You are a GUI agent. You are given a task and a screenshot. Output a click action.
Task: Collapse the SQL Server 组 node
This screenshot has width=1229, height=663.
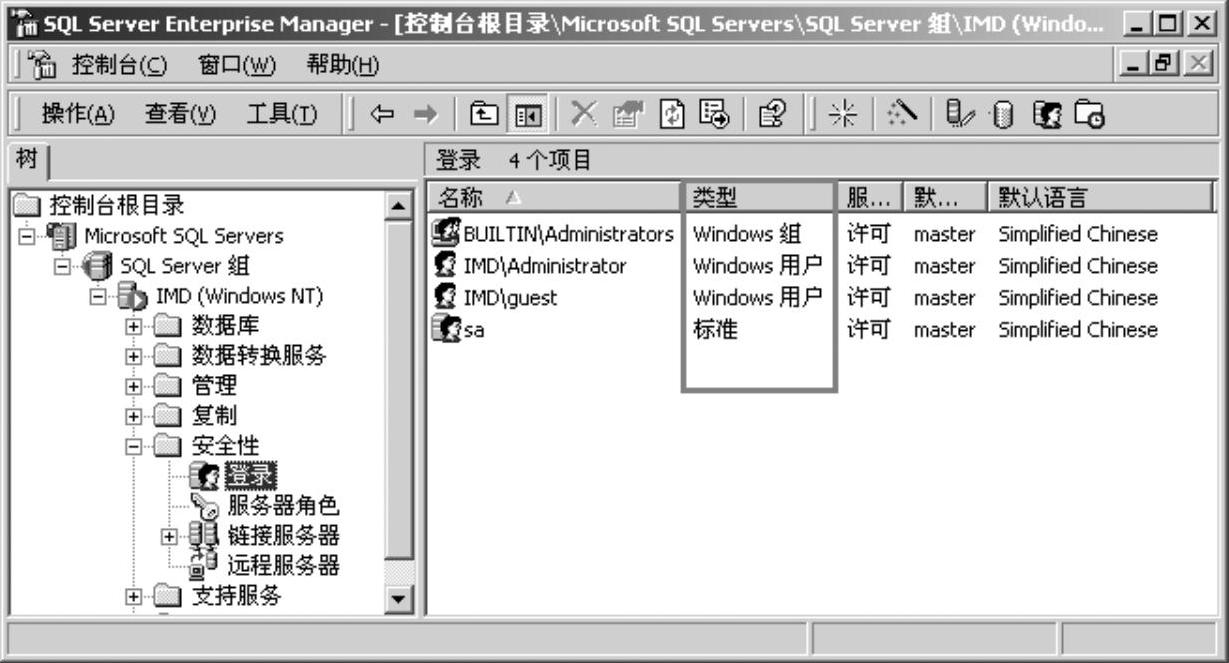coord(63,267)
